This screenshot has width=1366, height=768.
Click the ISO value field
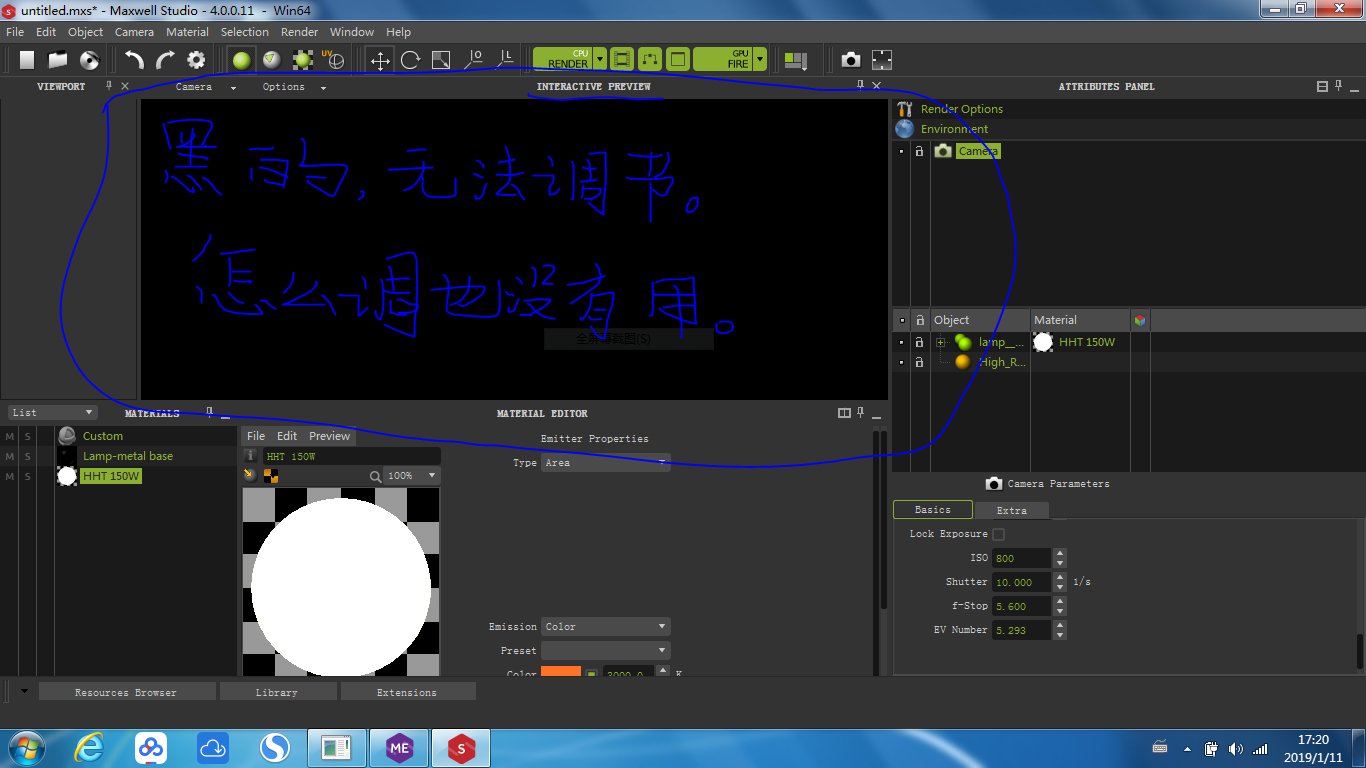point(1022,558)
